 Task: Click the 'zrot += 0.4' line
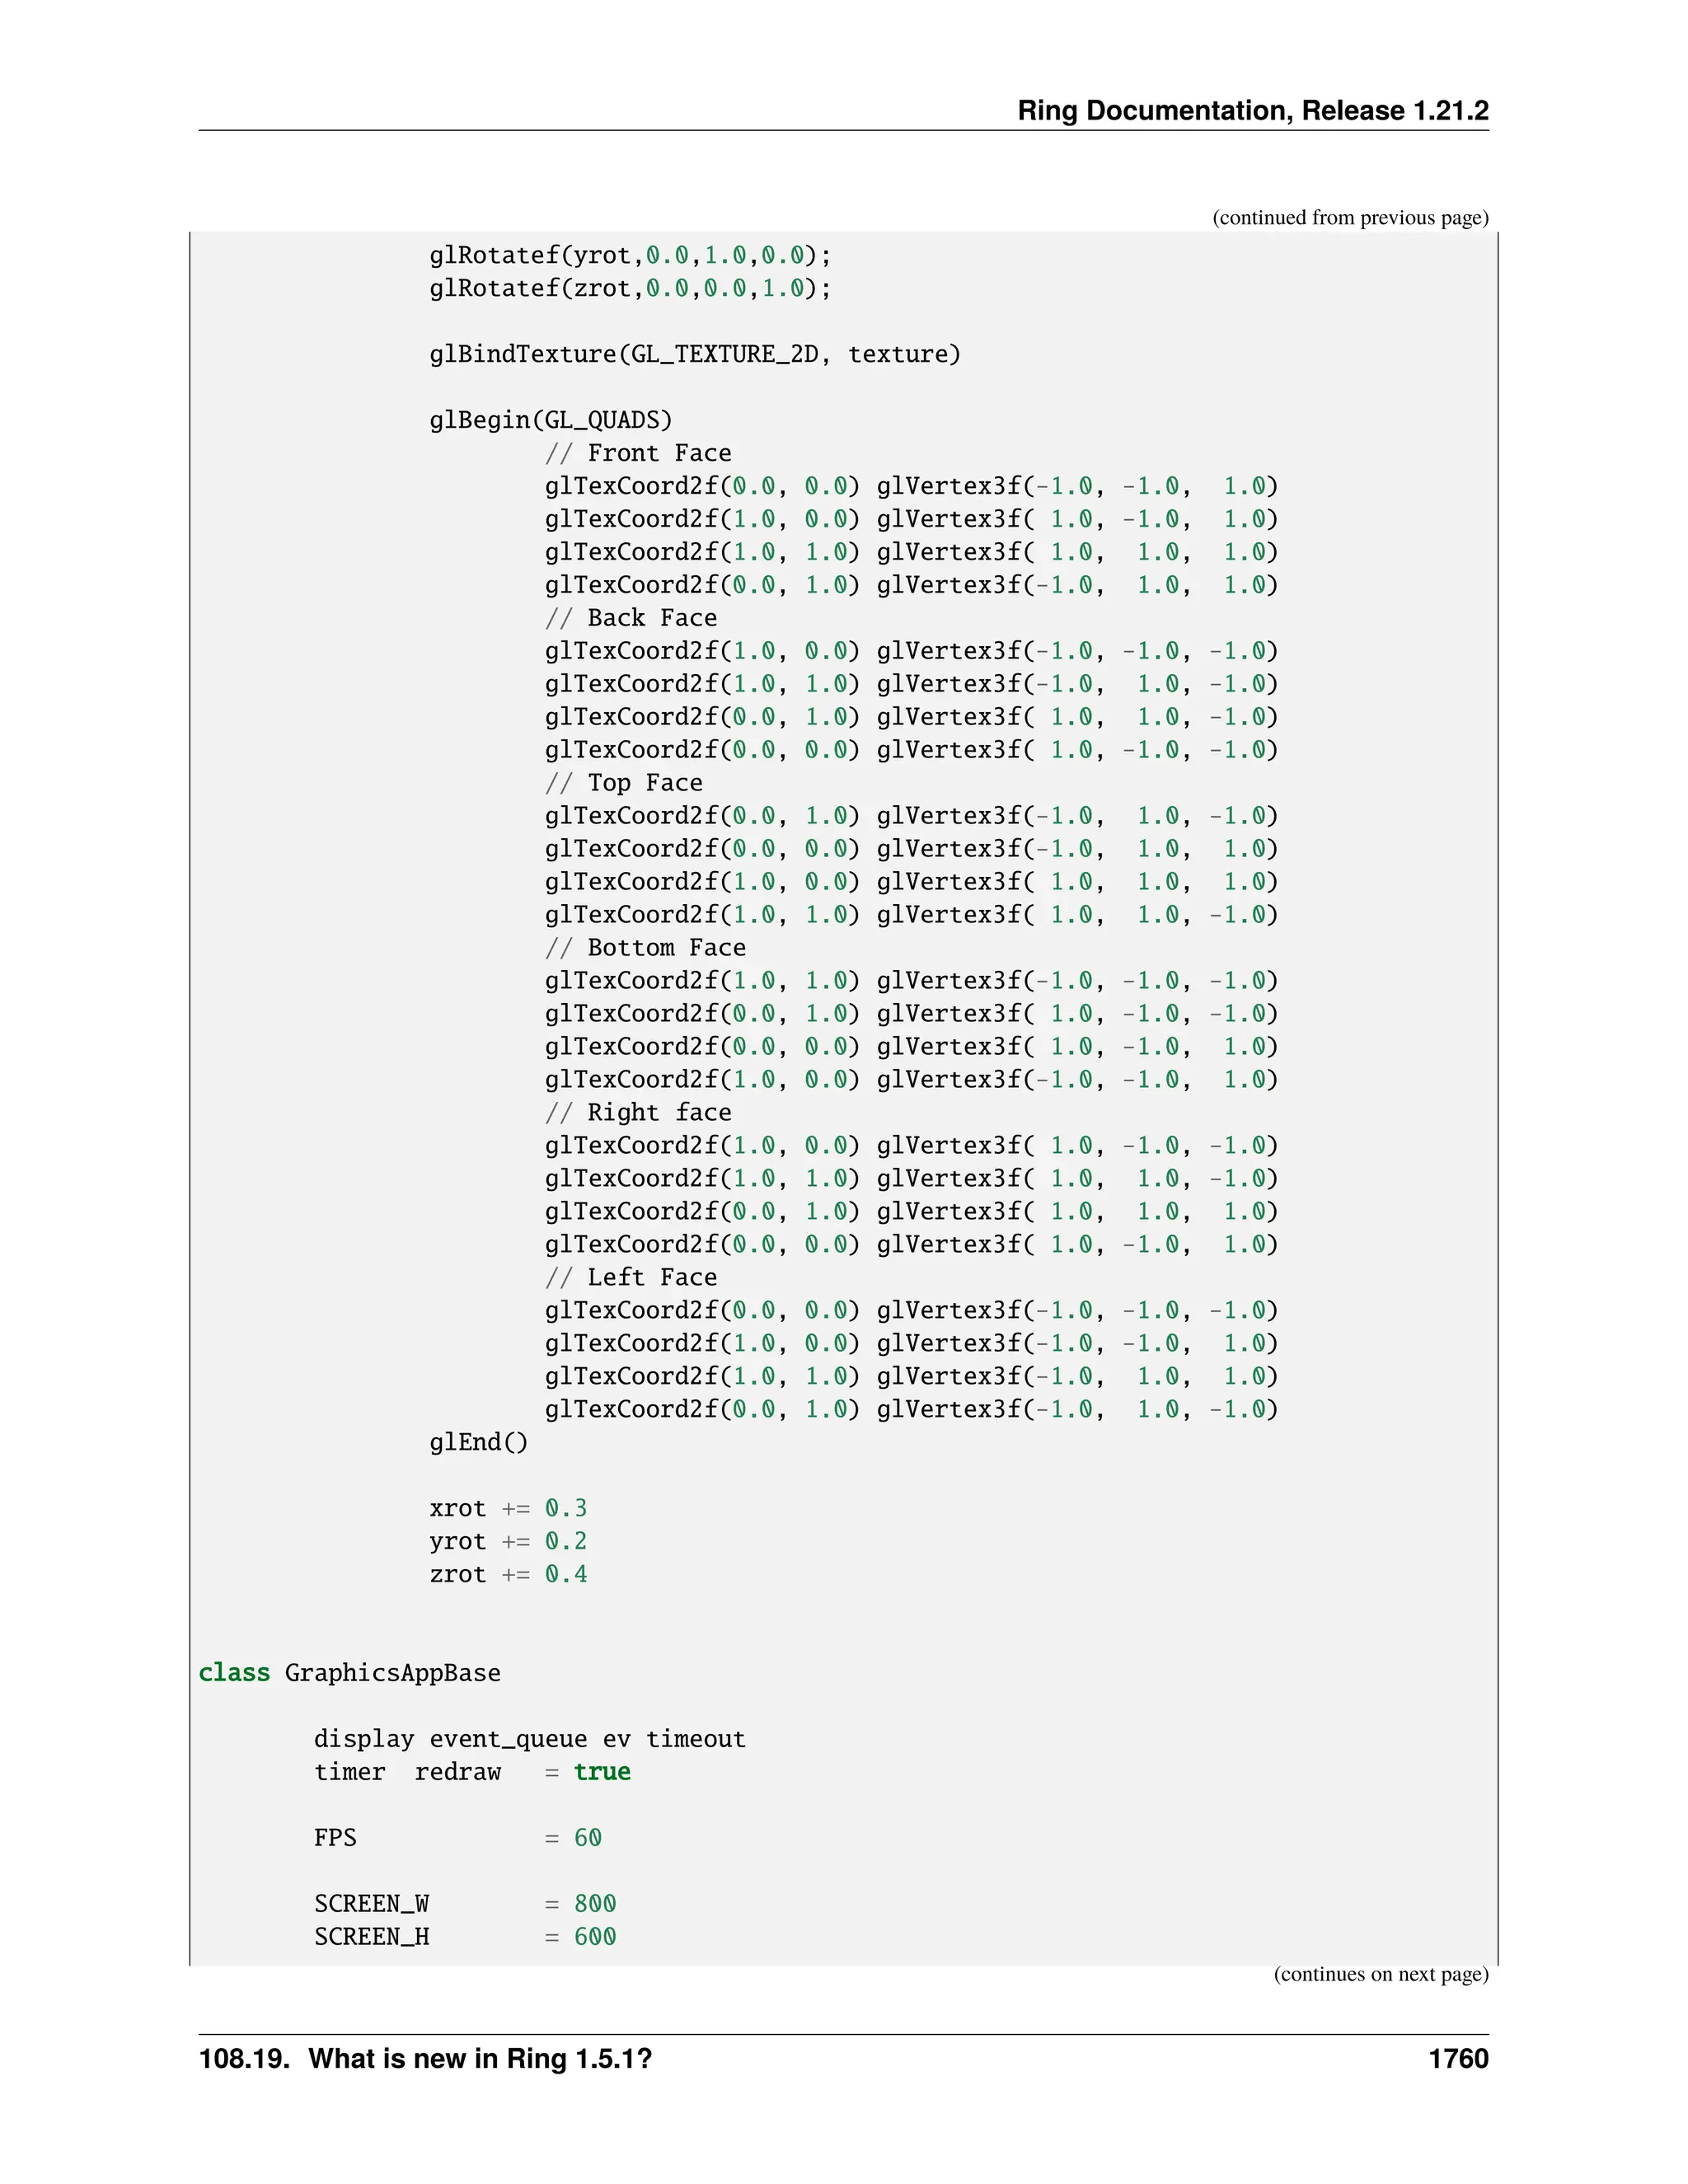pyautogui.click(x=508, y=1574)
